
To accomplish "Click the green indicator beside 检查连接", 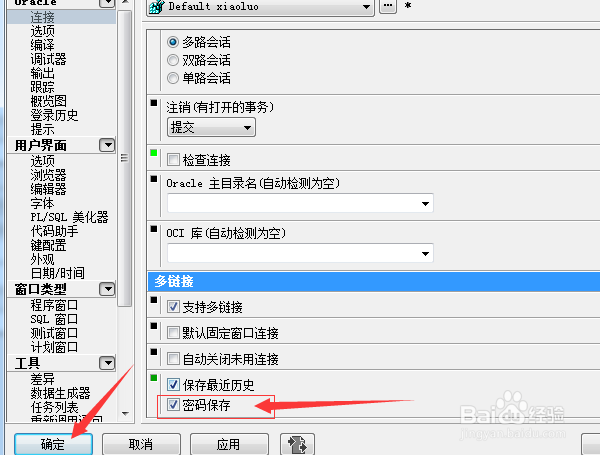I will [x=154, y=153].
